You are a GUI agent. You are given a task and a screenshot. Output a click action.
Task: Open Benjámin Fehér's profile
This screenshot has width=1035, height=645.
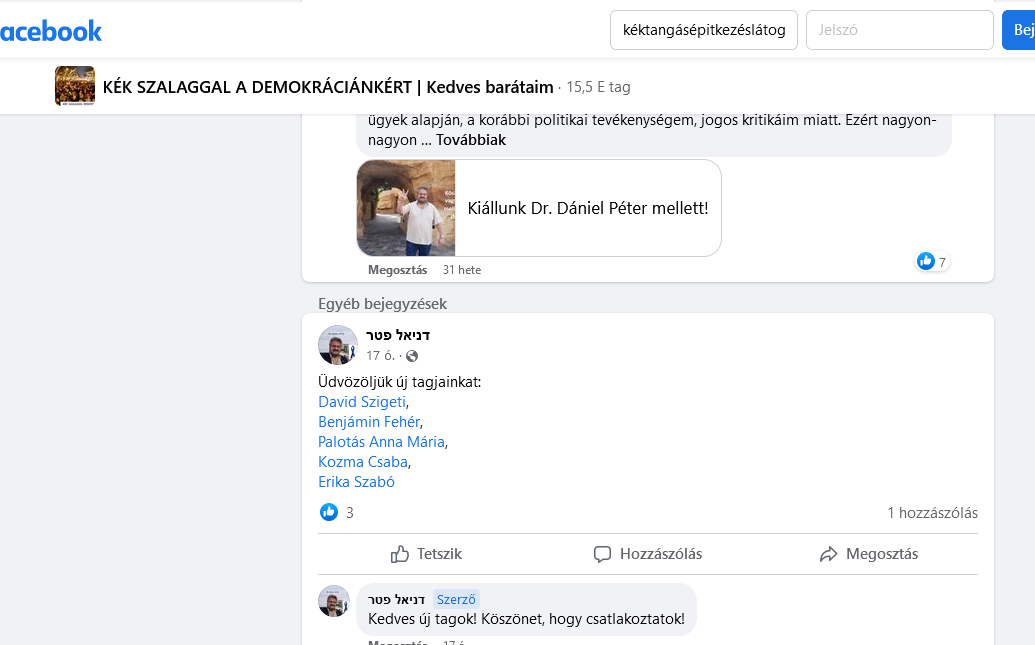(x=369, y=422)
